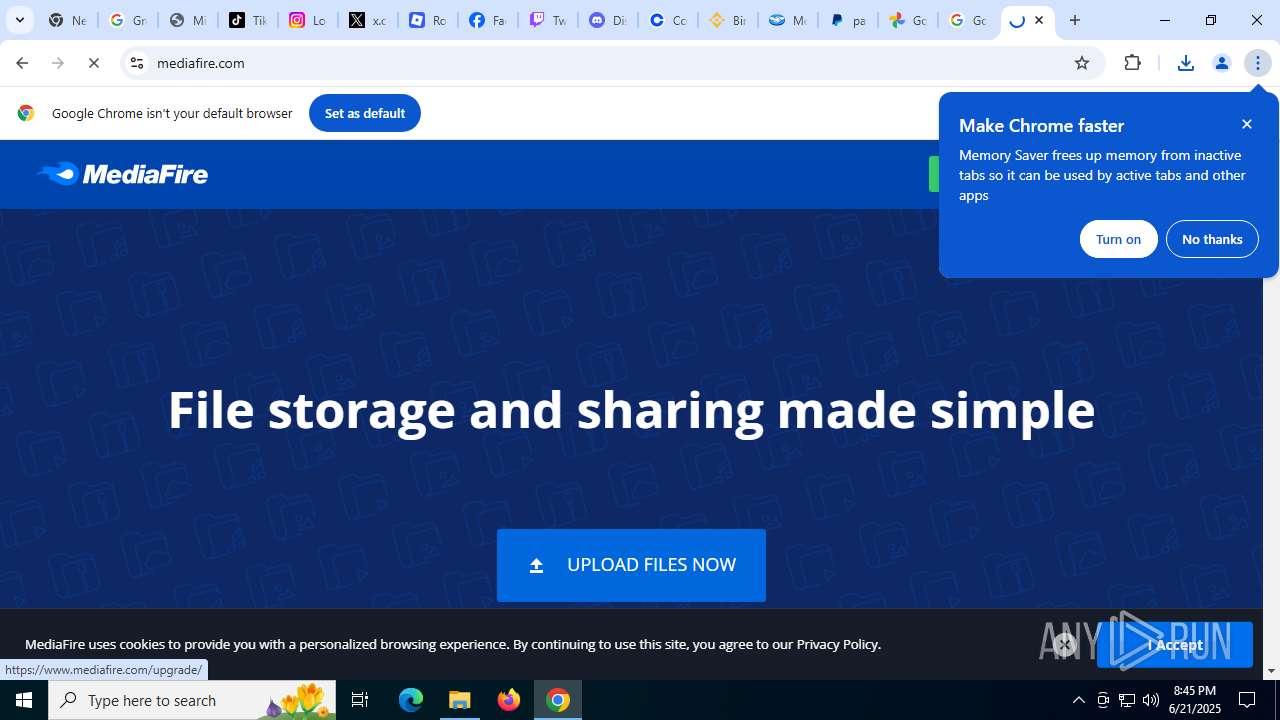View site information icon in address bar
1280x720 pixels.
(137, 63)
